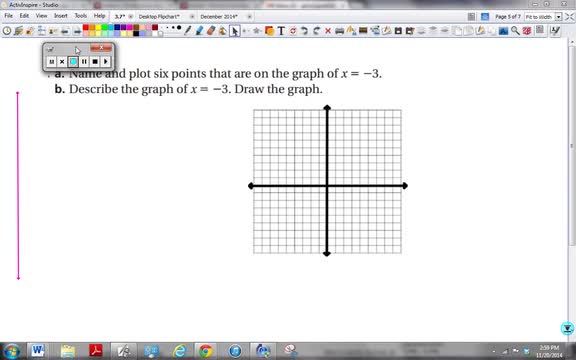Select the Eraser tool
576x360 pixels.
tap(210, 30)
